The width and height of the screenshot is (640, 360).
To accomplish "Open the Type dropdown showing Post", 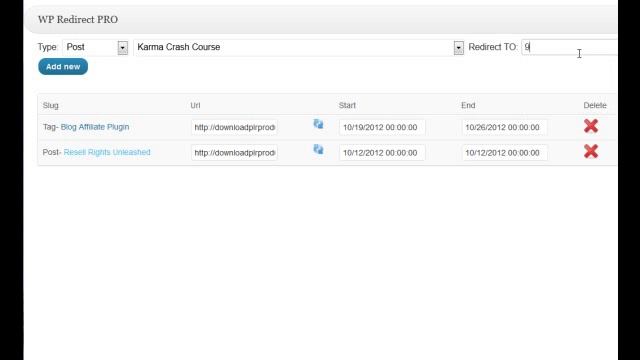I will [95, 47].
